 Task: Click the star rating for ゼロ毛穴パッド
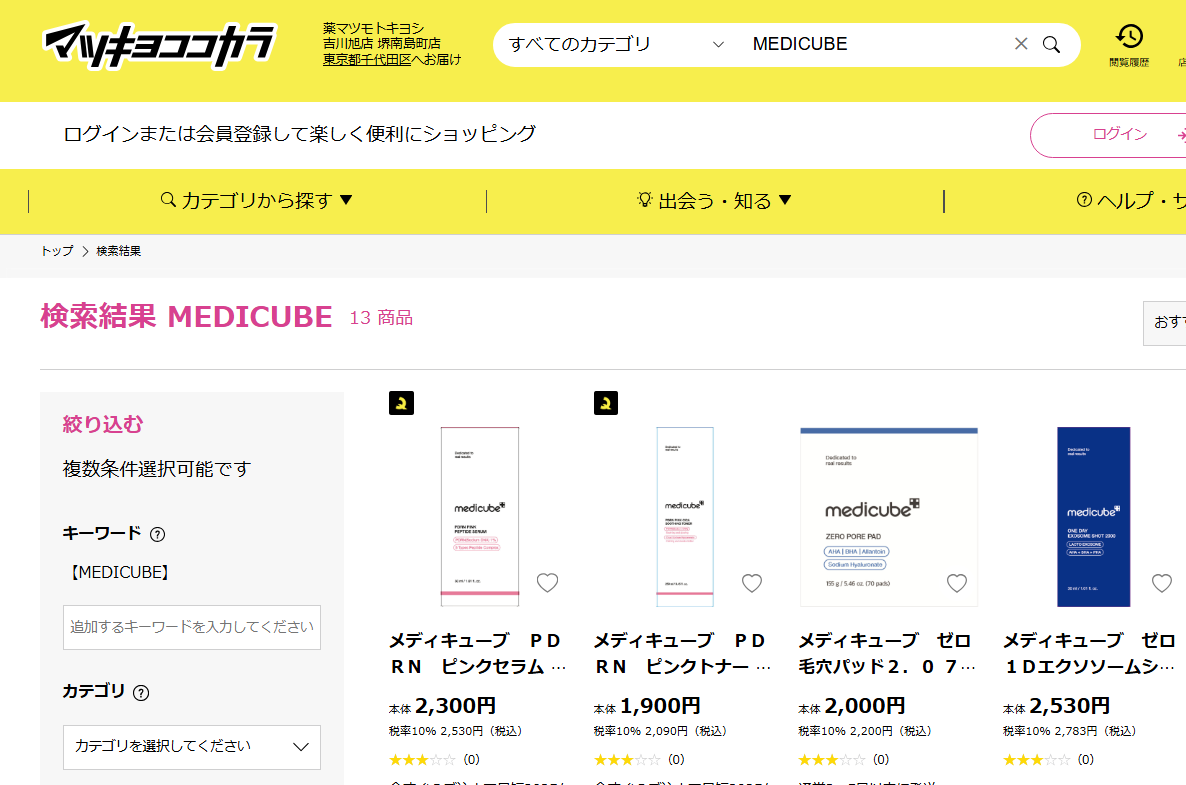831,759
